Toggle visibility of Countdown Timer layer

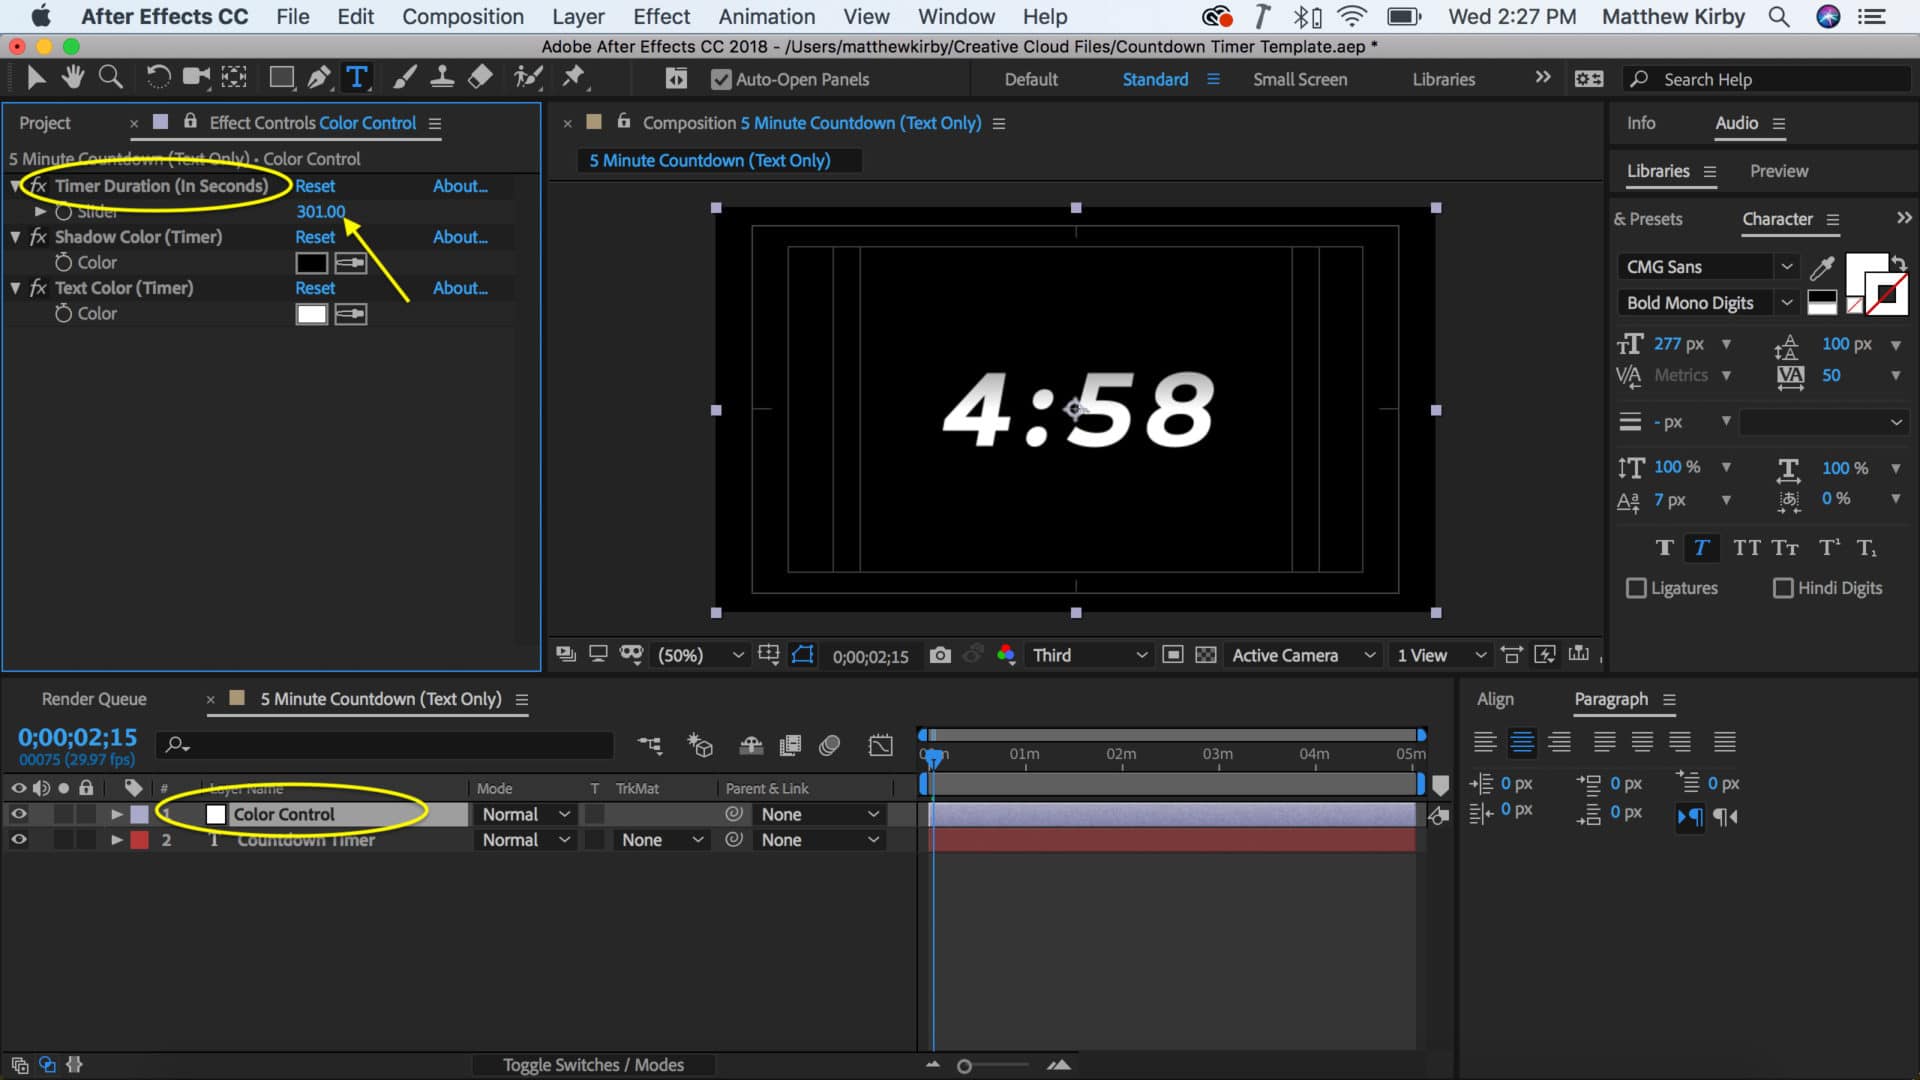[18, 840]
